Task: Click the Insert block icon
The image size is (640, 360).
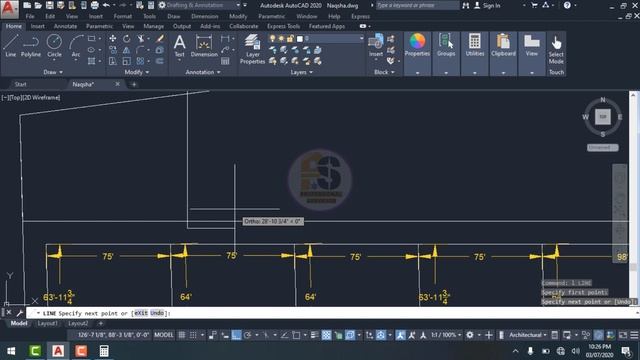Action: coord(376,45)
